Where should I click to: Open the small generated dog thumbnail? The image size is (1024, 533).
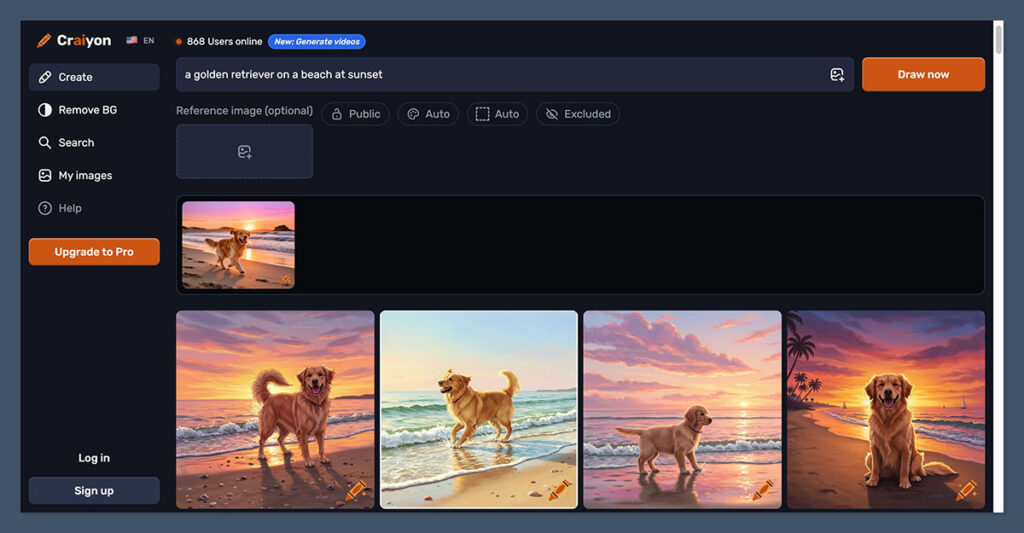pyautogui.click(x=238, y=245)
